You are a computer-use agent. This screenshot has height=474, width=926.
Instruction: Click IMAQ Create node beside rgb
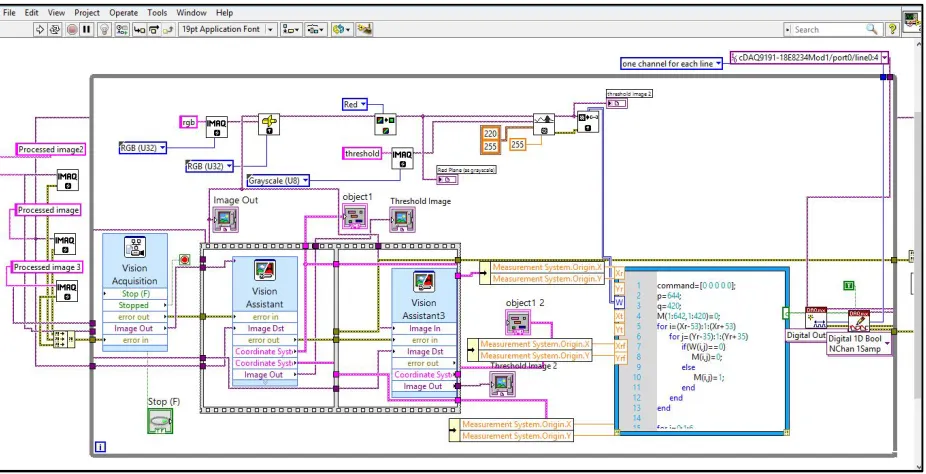click(x=217, y=126)
